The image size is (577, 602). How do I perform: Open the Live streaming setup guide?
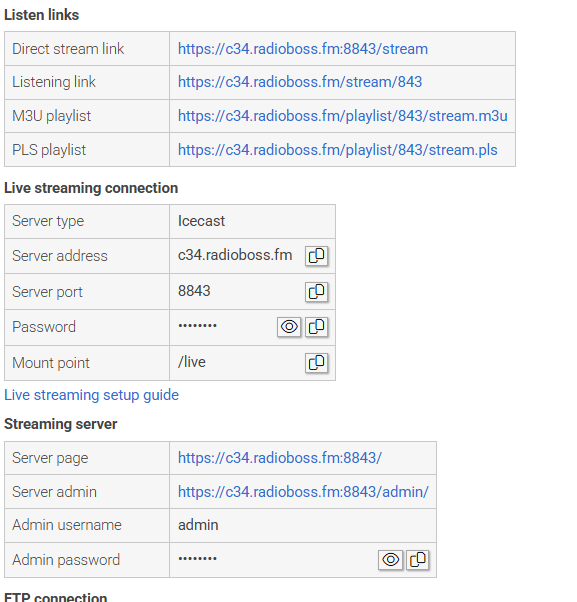tap(91, 395)
